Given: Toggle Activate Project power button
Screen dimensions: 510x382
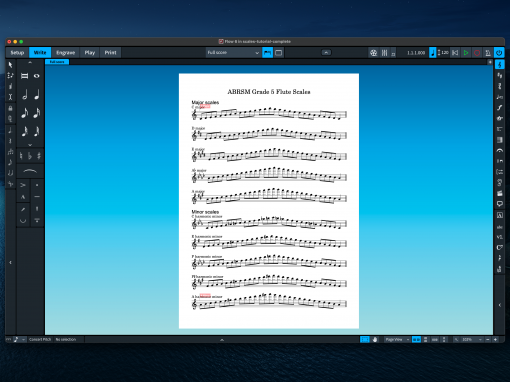Looking at the screenshot, I should (499, 53).
